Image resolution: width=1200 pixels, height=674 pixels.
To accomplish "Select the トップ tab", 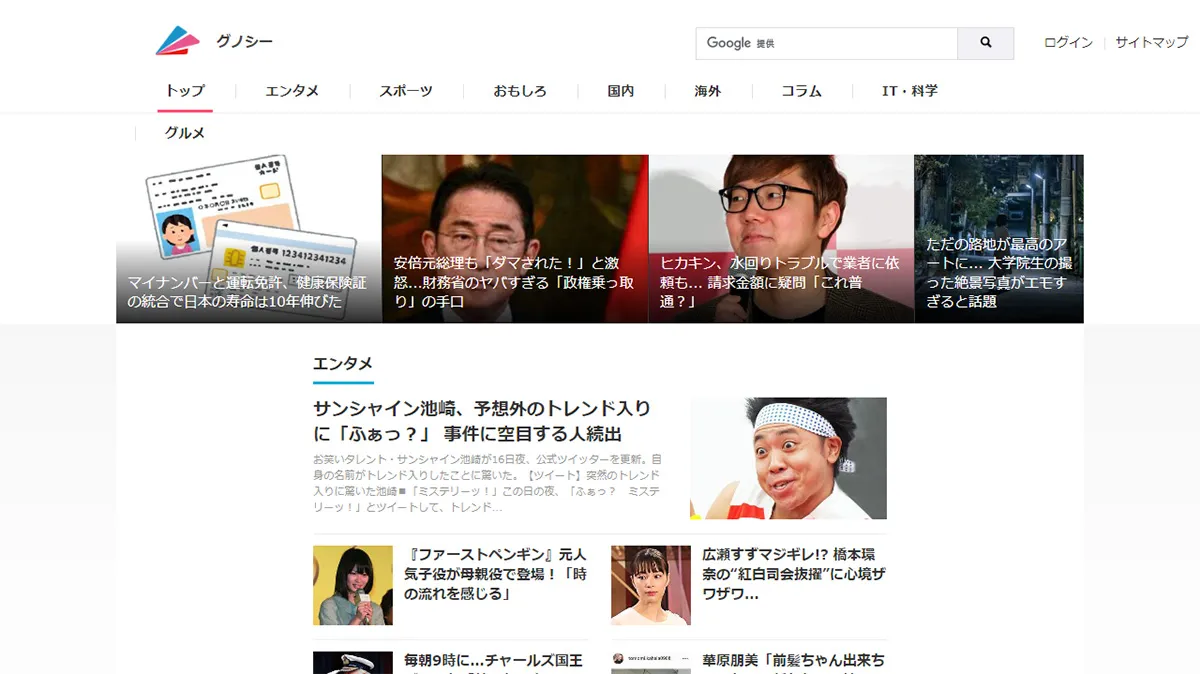I will (x=184, y=91).
